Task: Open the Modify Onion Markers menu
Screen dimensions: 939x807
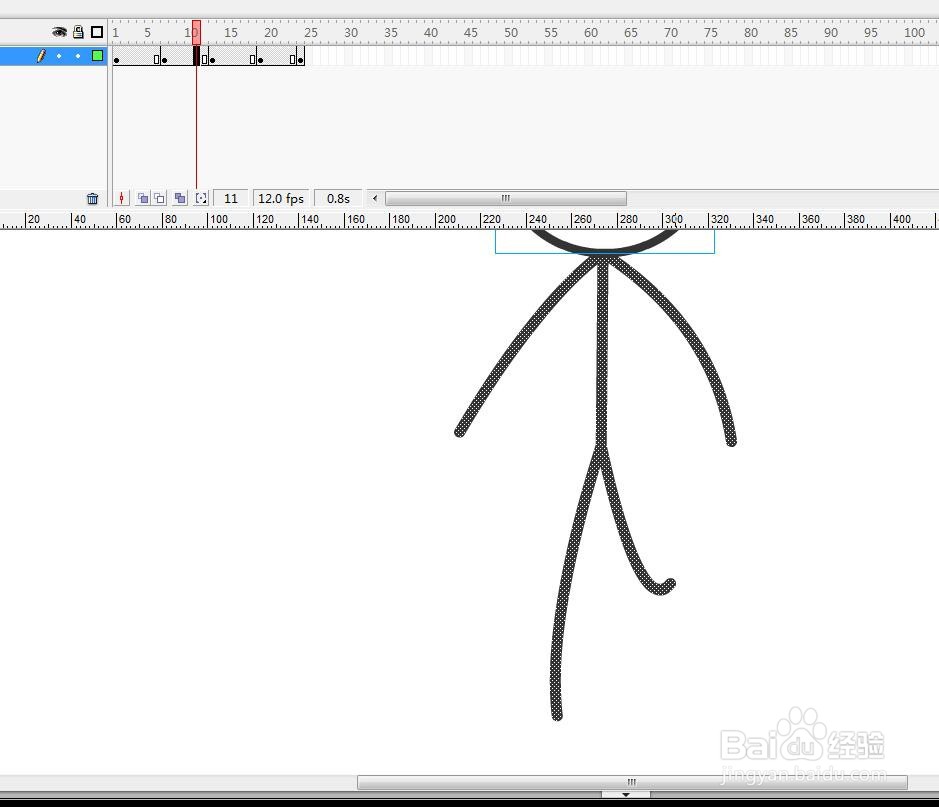Action: (x=200, y=198)
